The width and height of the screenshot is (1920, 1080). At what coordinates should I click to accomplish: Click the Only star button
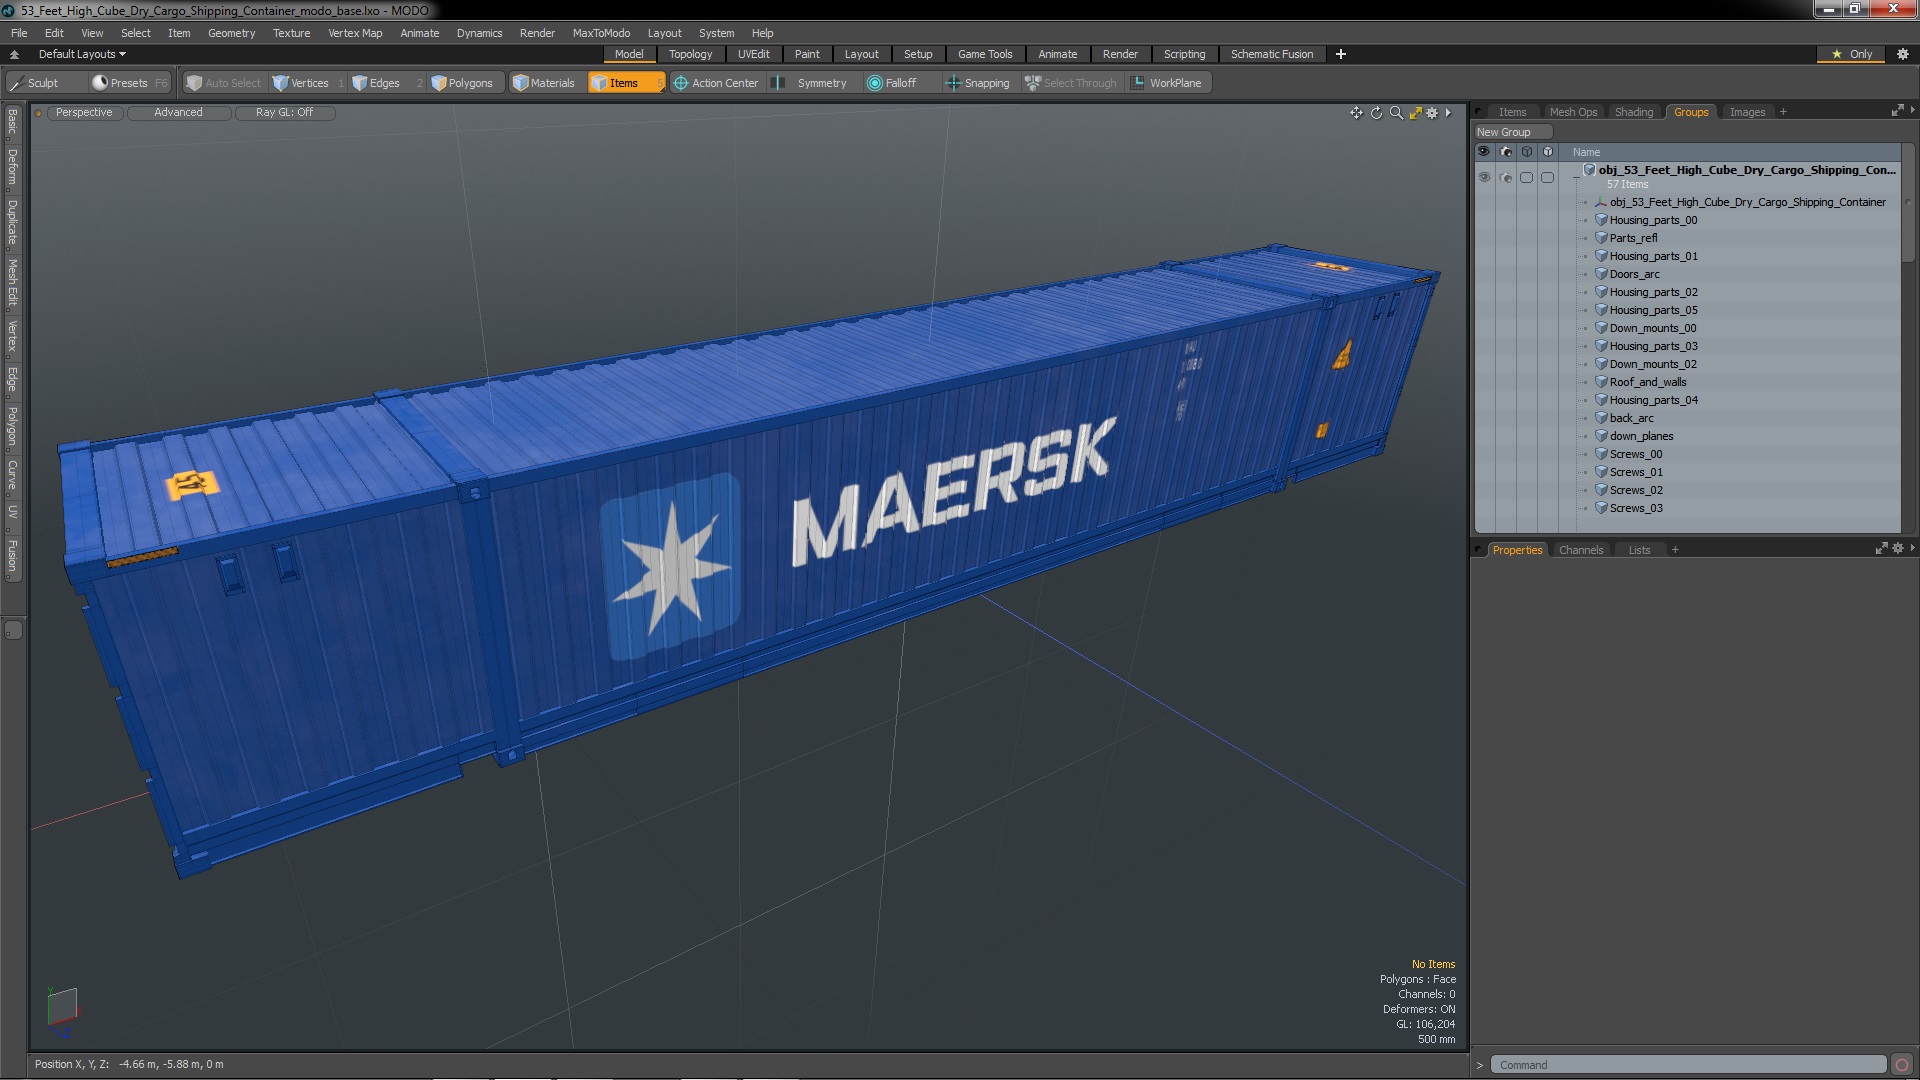click(x=1852, y=54)
